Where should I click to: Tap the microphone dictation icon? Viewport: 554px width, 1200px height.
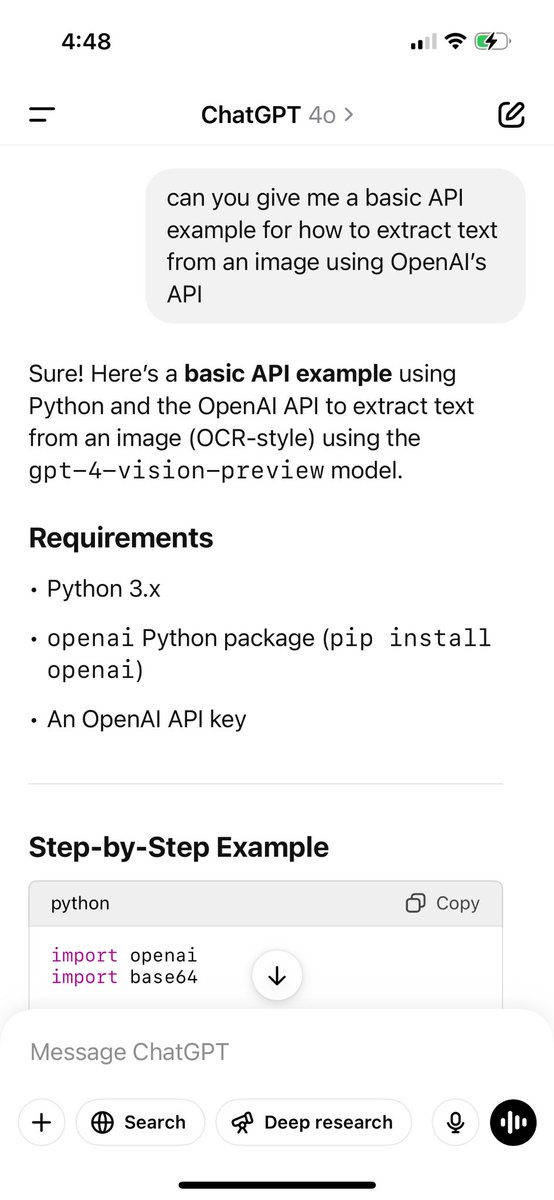coord(455,1122)
